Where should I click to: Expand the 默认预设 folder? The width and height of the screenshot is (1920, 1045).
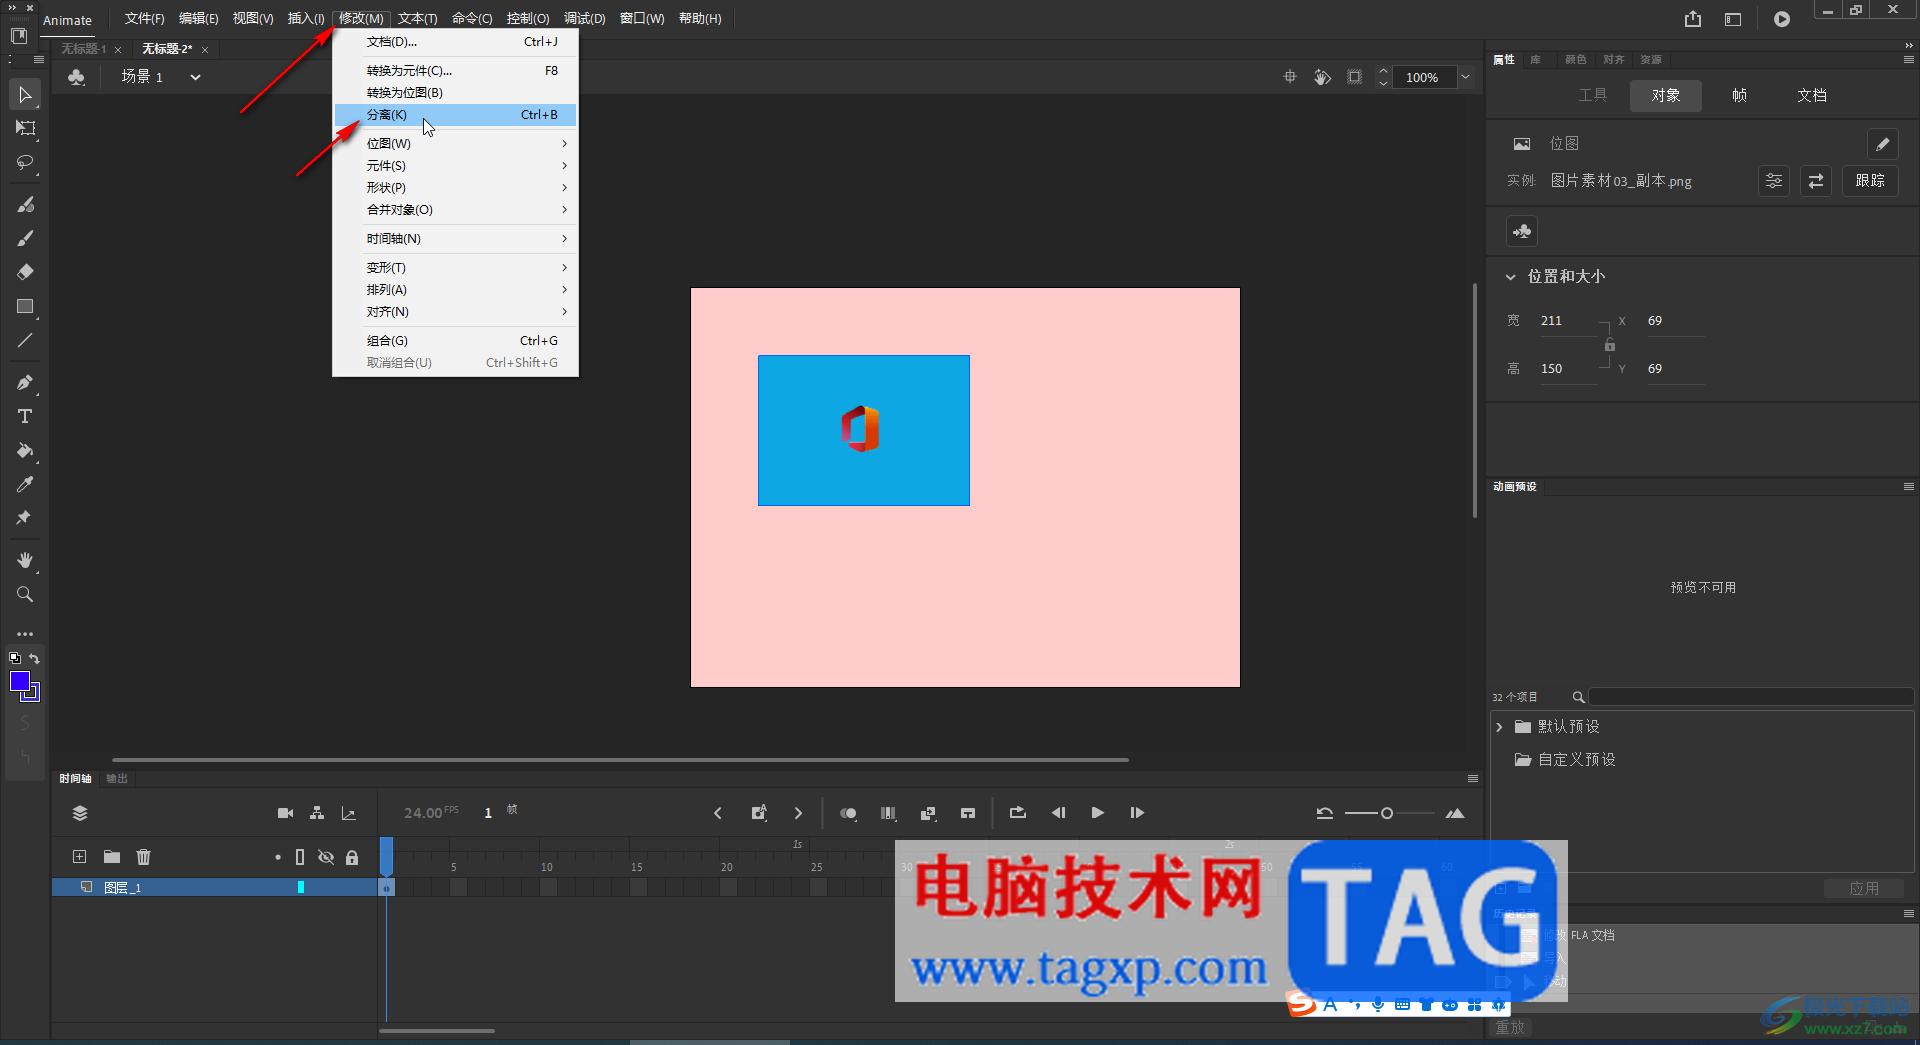pyautogui.click(x=1499, y=727)
